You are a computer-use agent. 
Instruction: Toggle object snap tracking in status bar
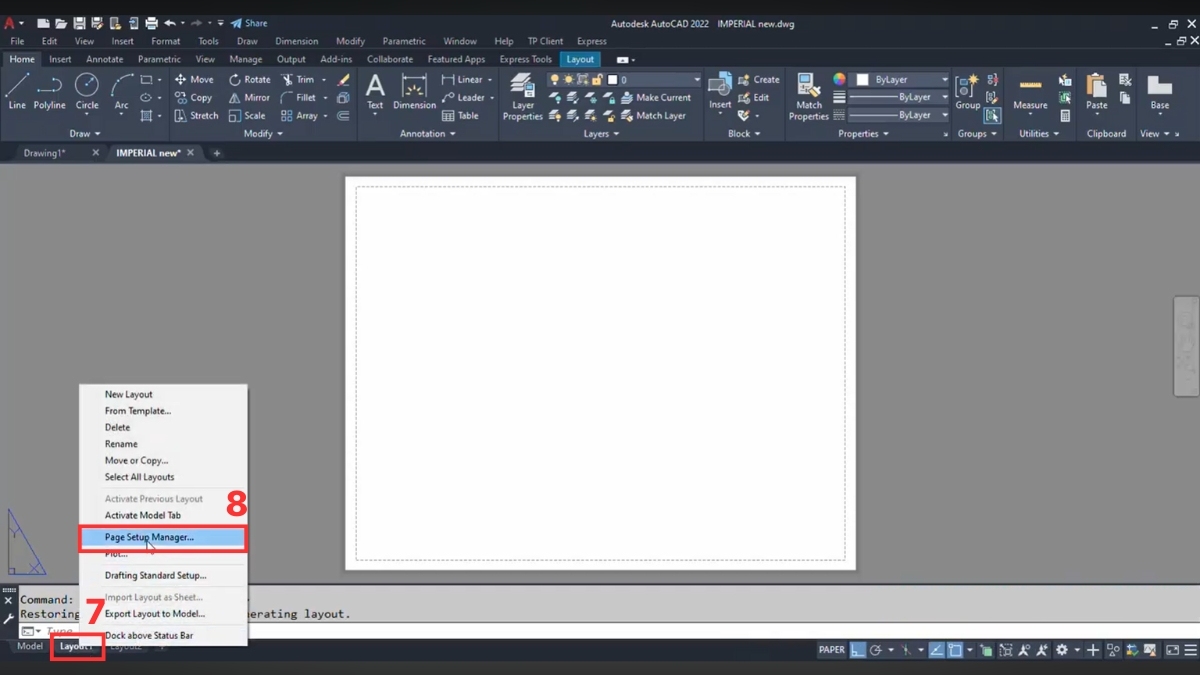[x=937, y=650]
